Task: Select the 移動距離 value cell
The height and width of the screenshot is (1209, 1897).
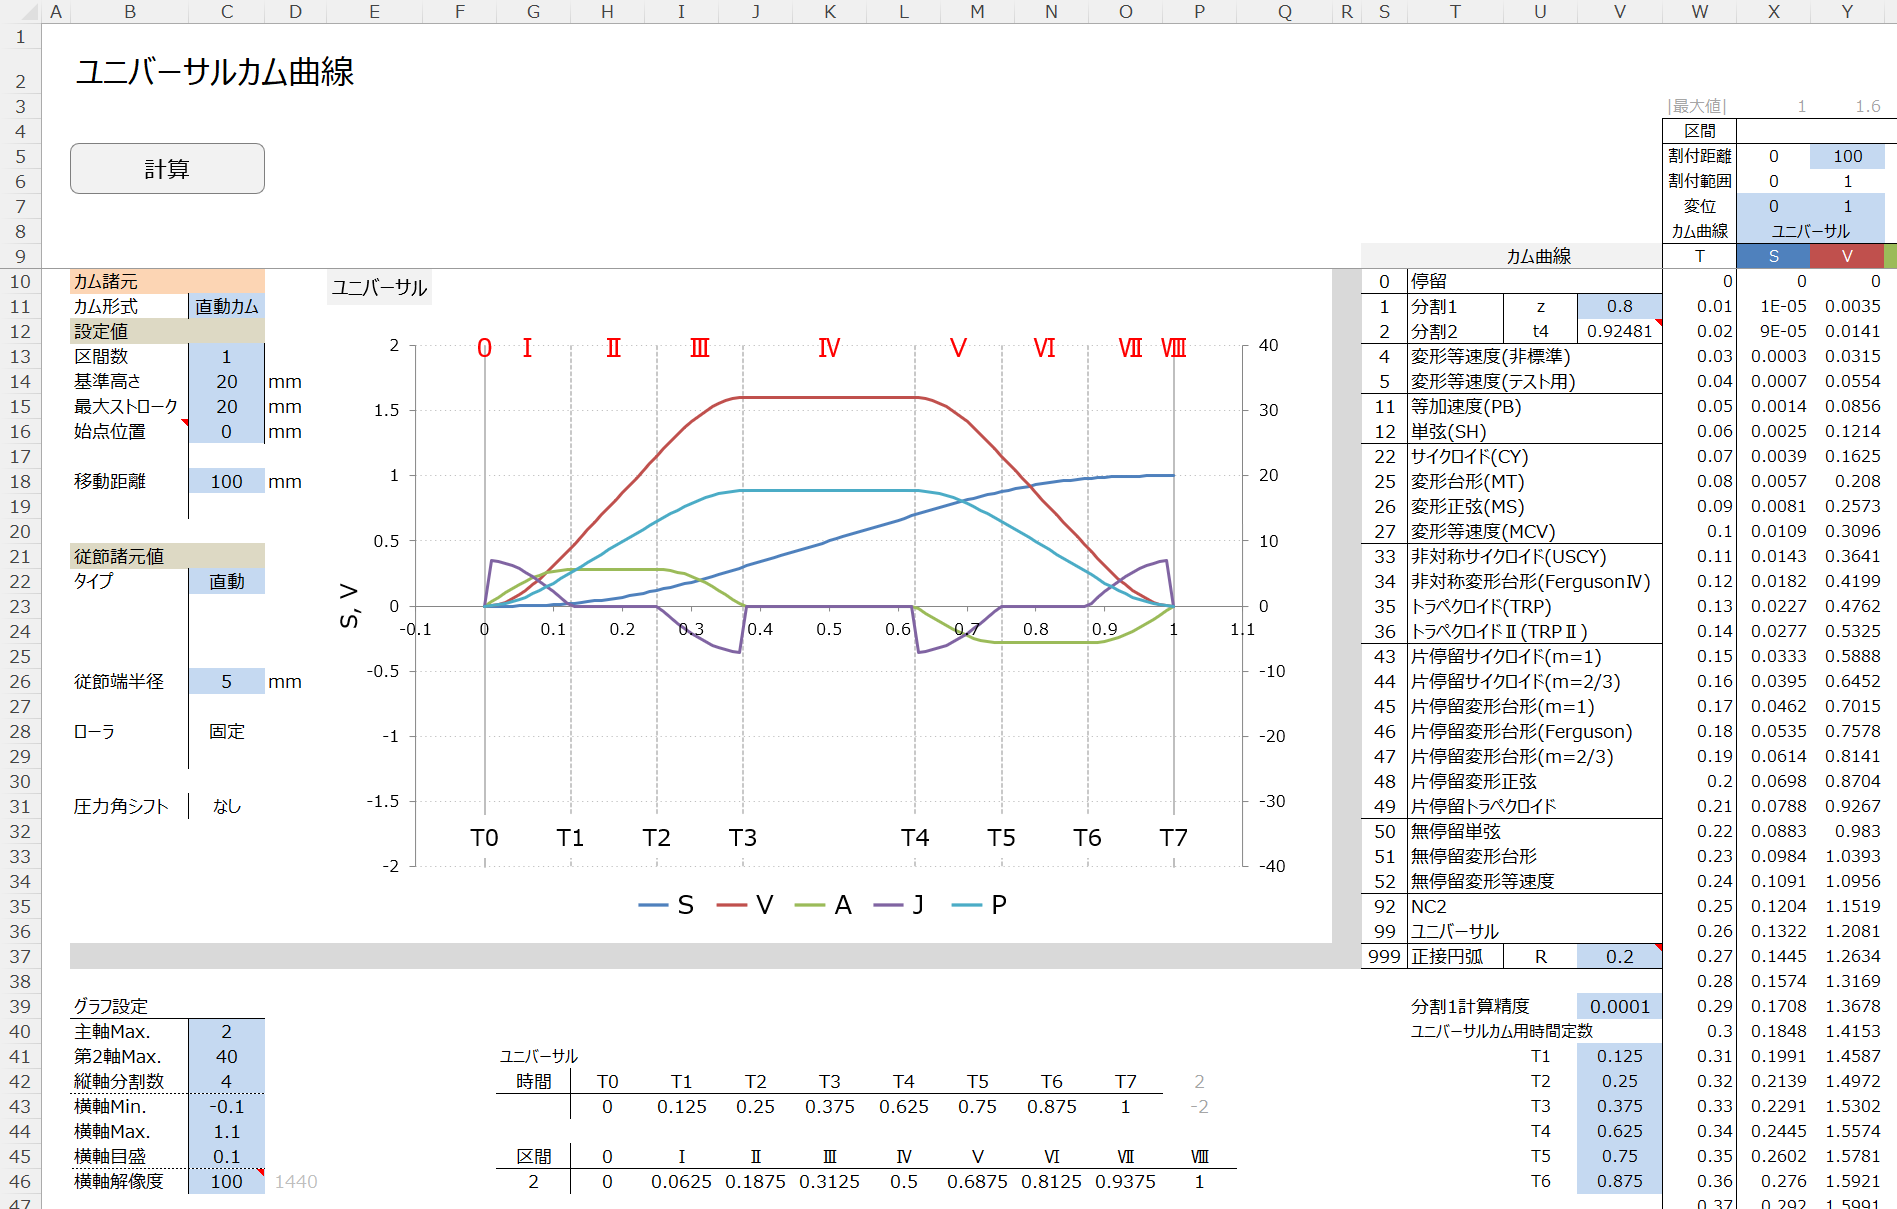Action: click(226, 482)
